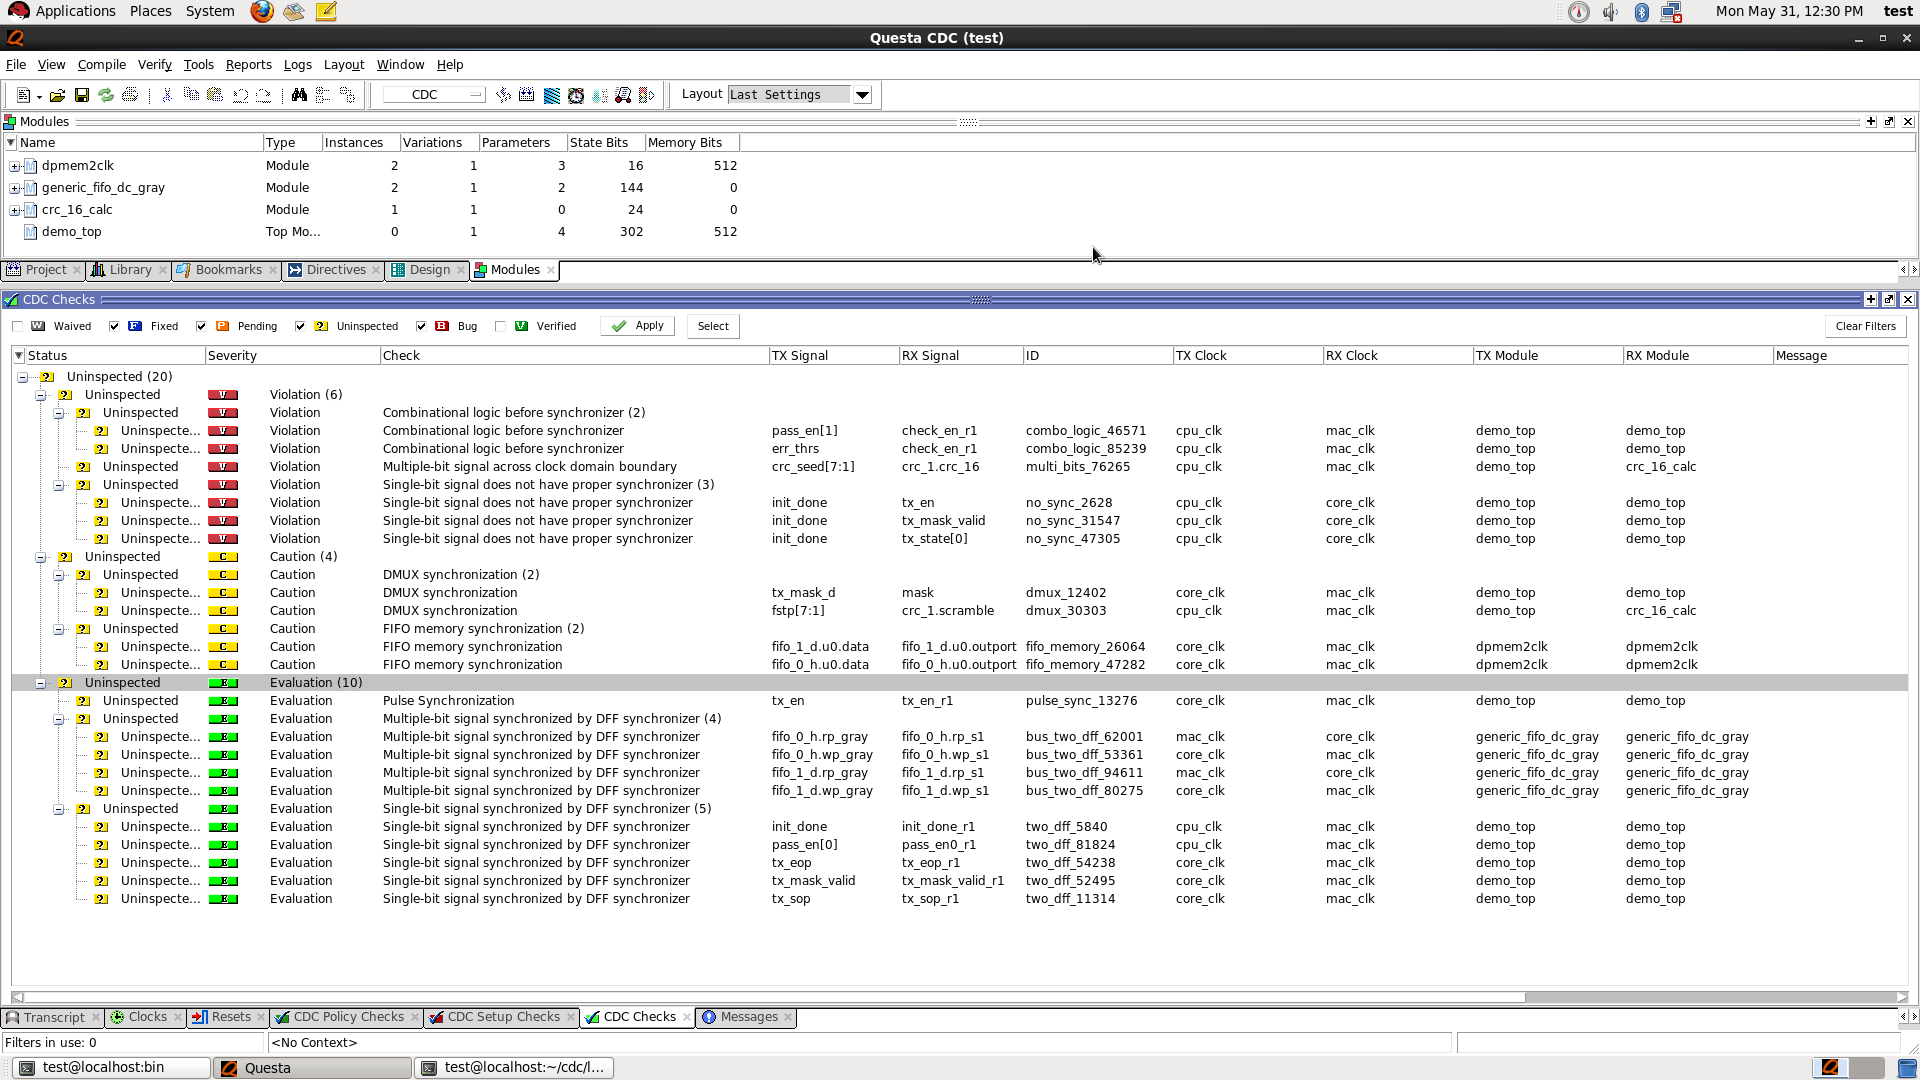
Task: Open the Layout Last Settings dropdown
Action: point(862,95)
